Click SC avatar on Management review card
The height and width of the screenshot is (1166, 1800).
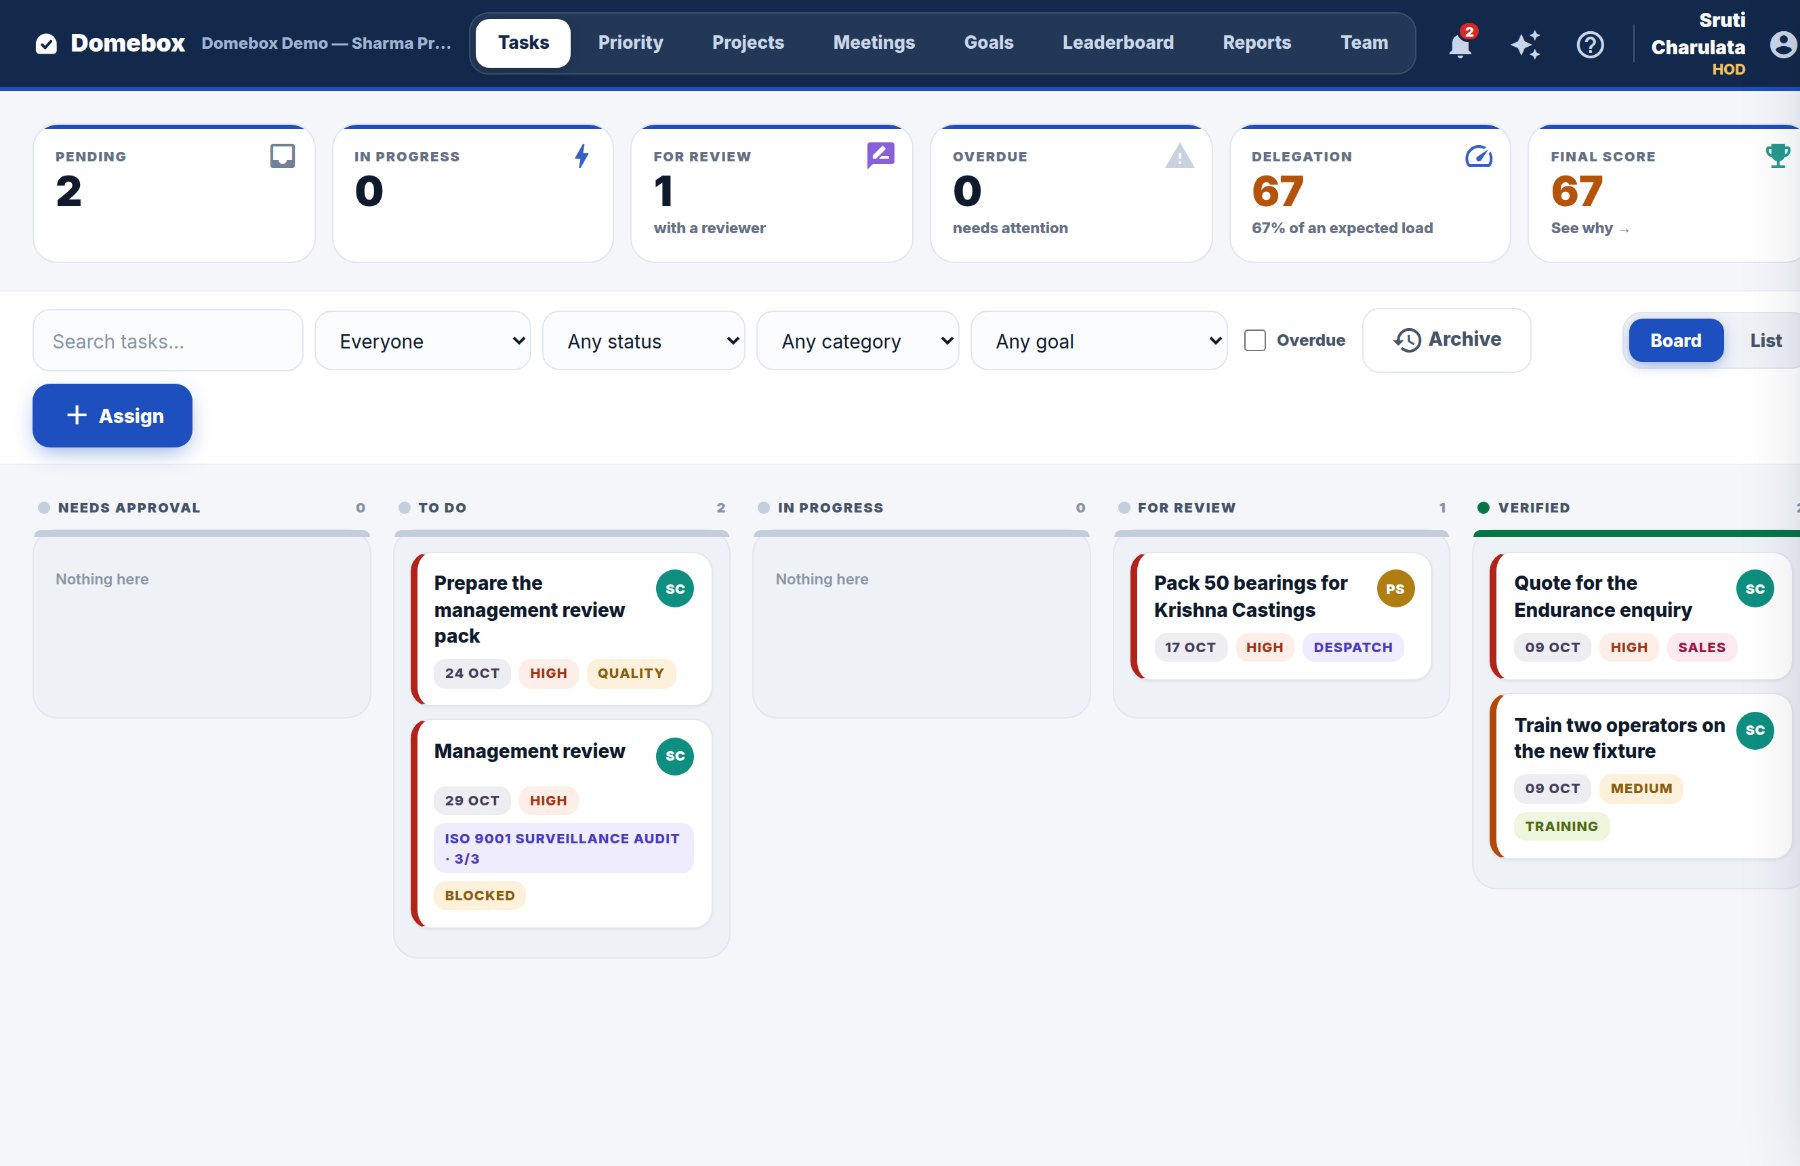point(675,756)
